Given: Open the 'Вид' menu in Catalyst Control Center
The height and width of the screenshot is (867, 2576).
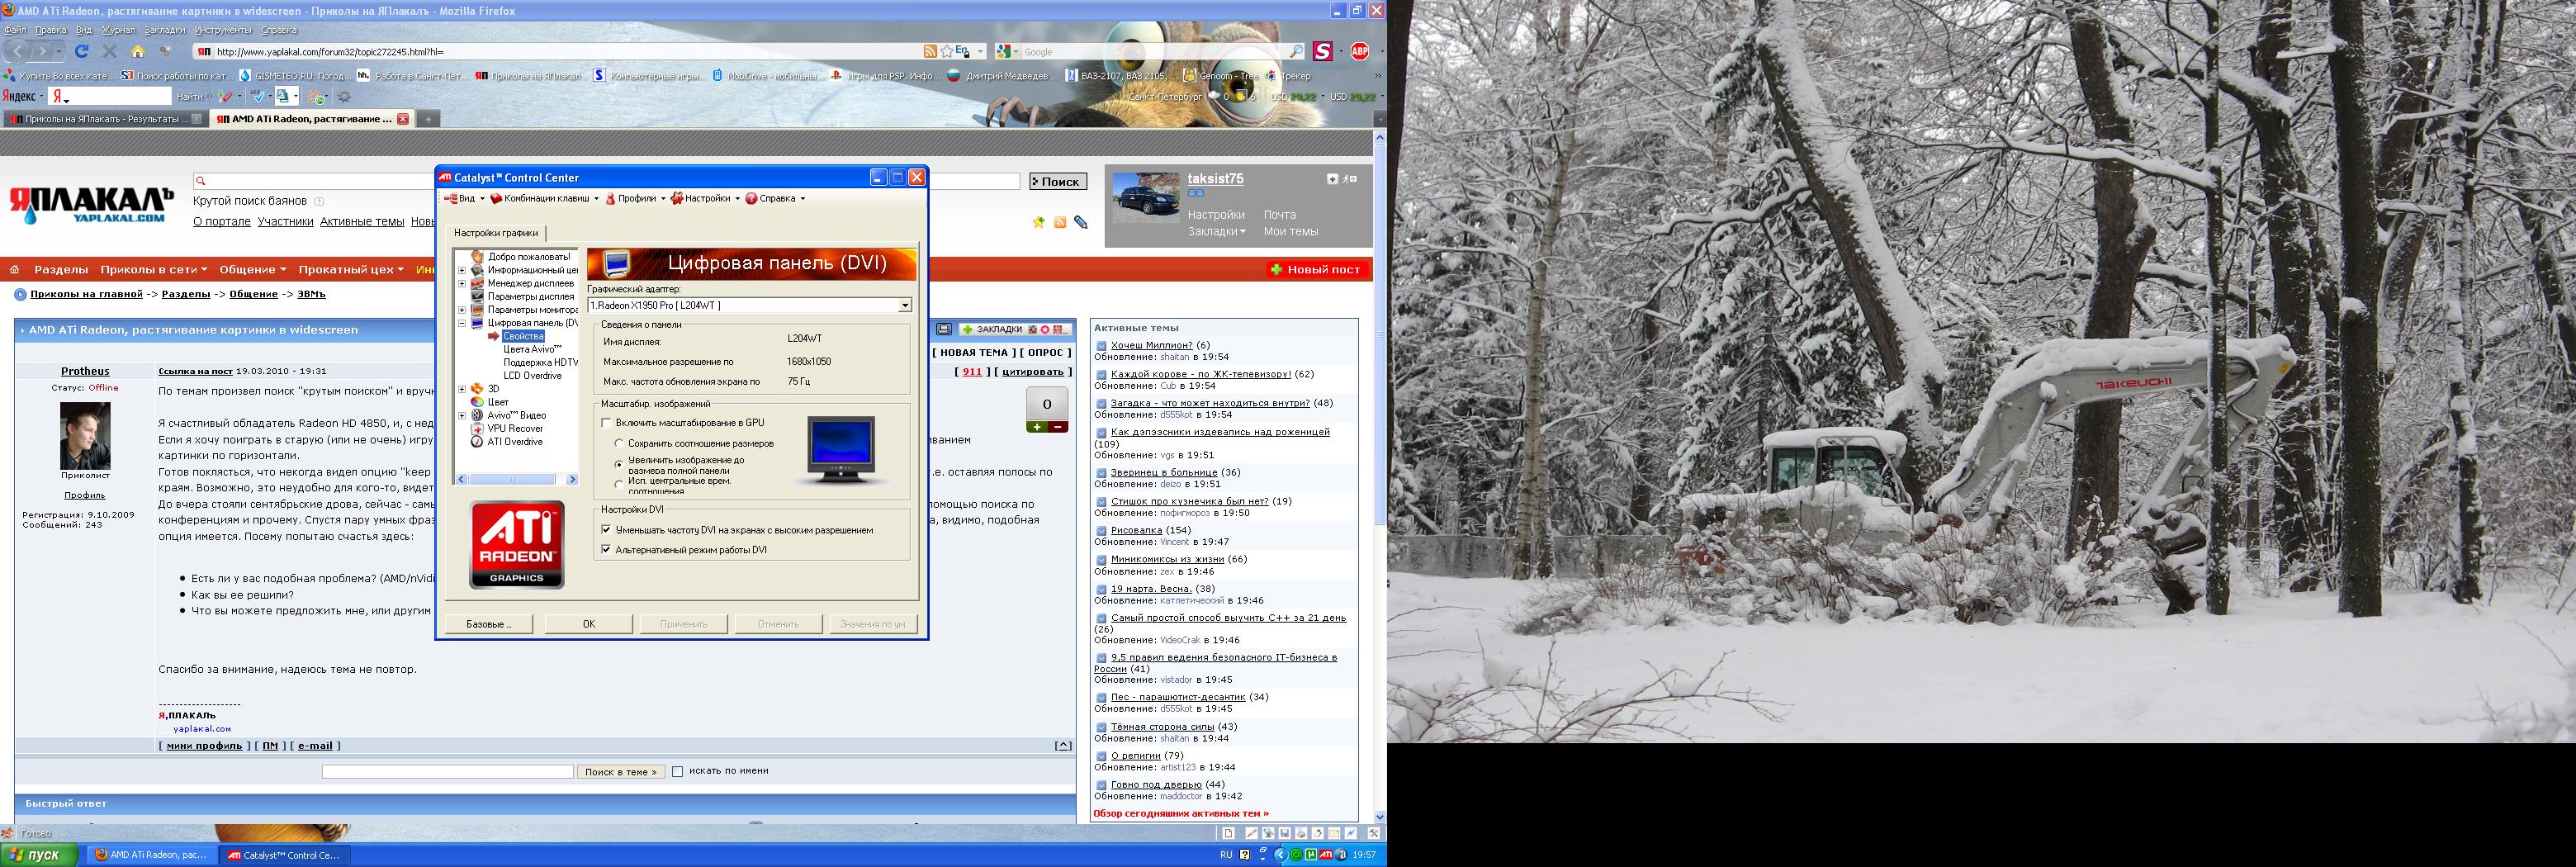Looking at the screenshot, I should coord(463,199).
